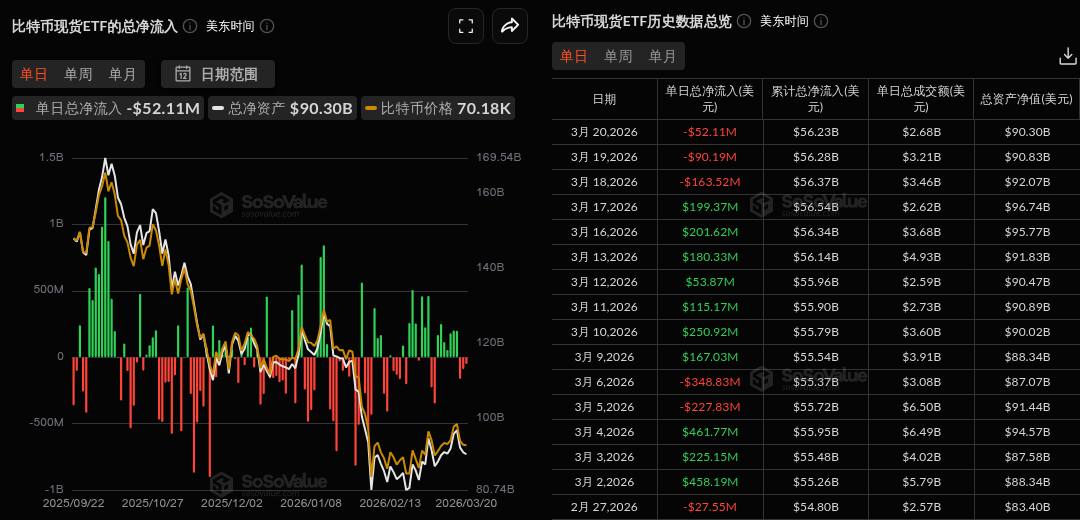The image size is (1080, 520).
Task: Click the download icon above the table
Action: click(x=1067, y=57)
